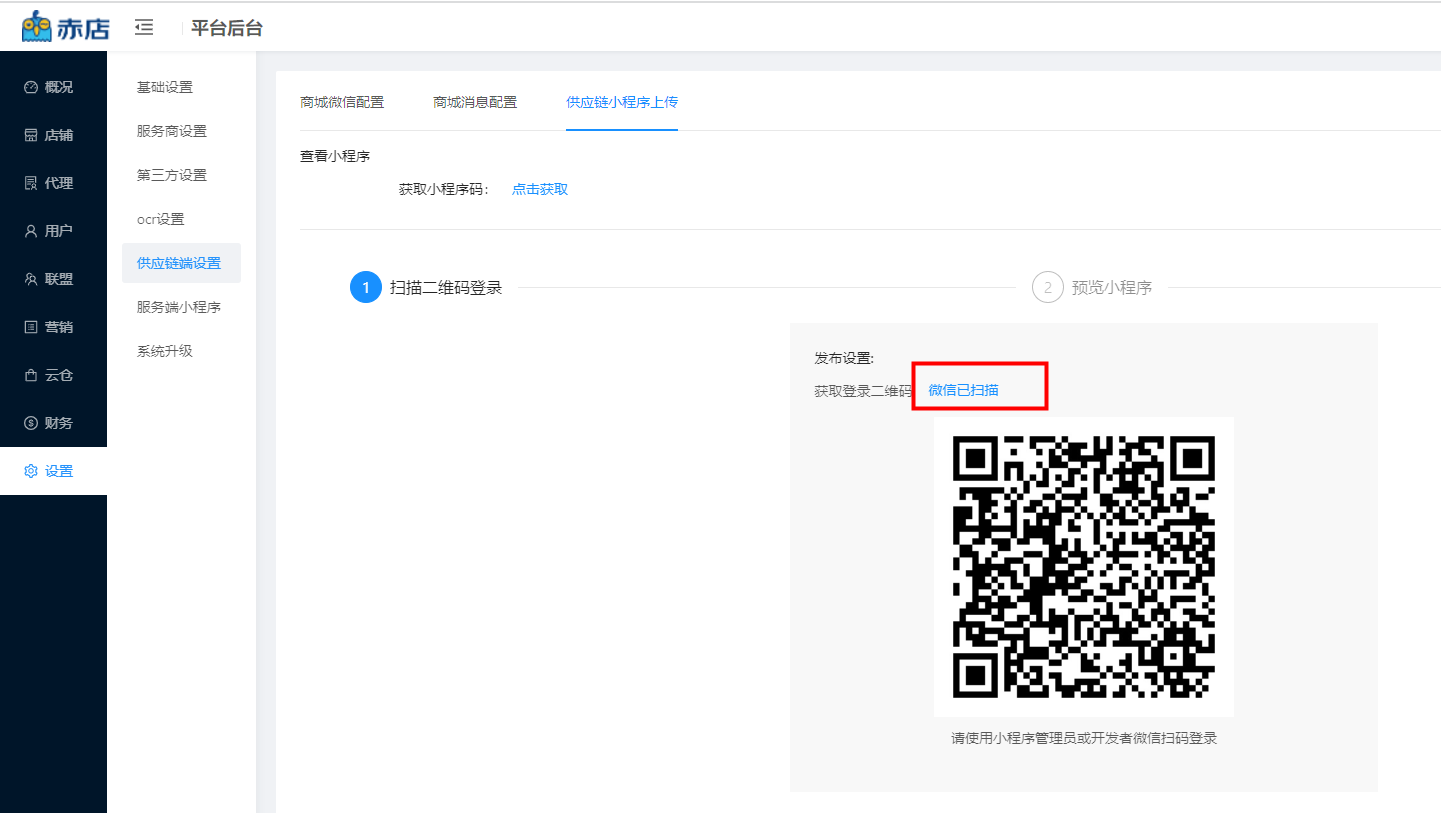
Task: Click the login QR code image
Action: pos(1084,566)
